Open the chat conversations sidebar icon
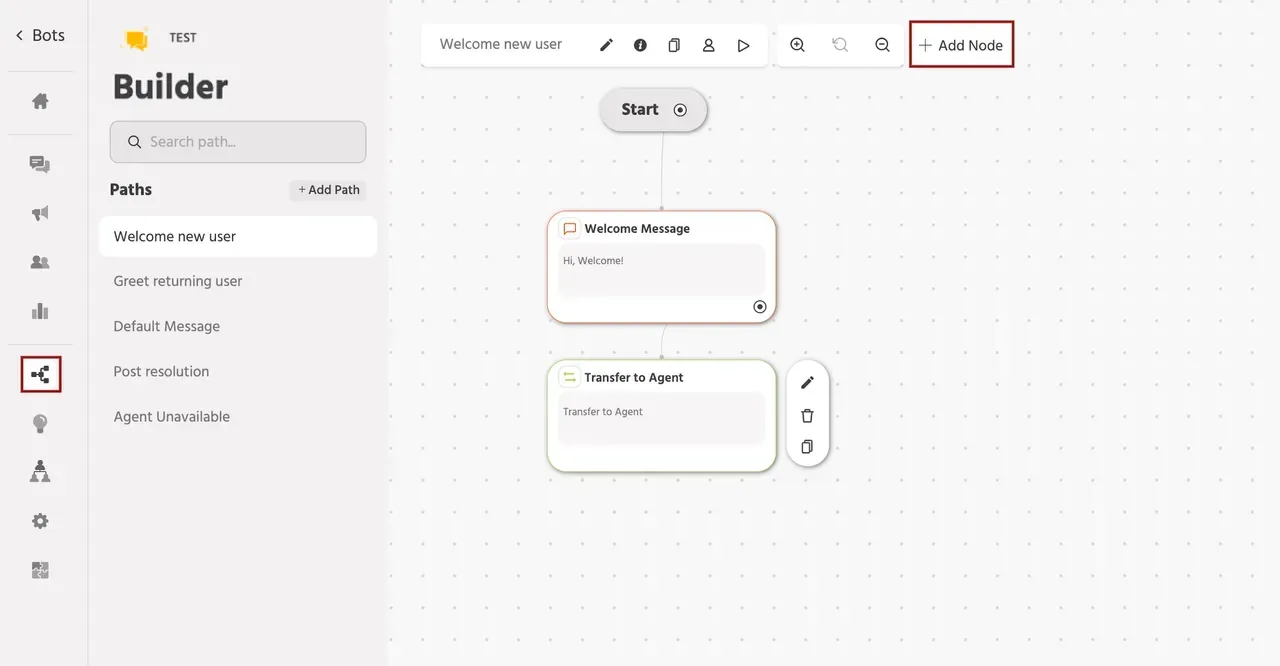Screen dimensions: 1280x666 tap(40, 165)
